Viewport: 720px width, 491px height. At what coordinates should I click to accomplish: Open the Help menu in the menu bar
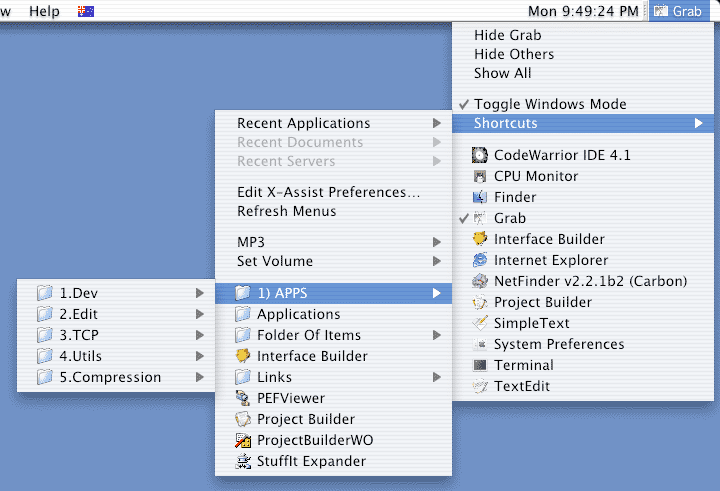tap(44, 11)
